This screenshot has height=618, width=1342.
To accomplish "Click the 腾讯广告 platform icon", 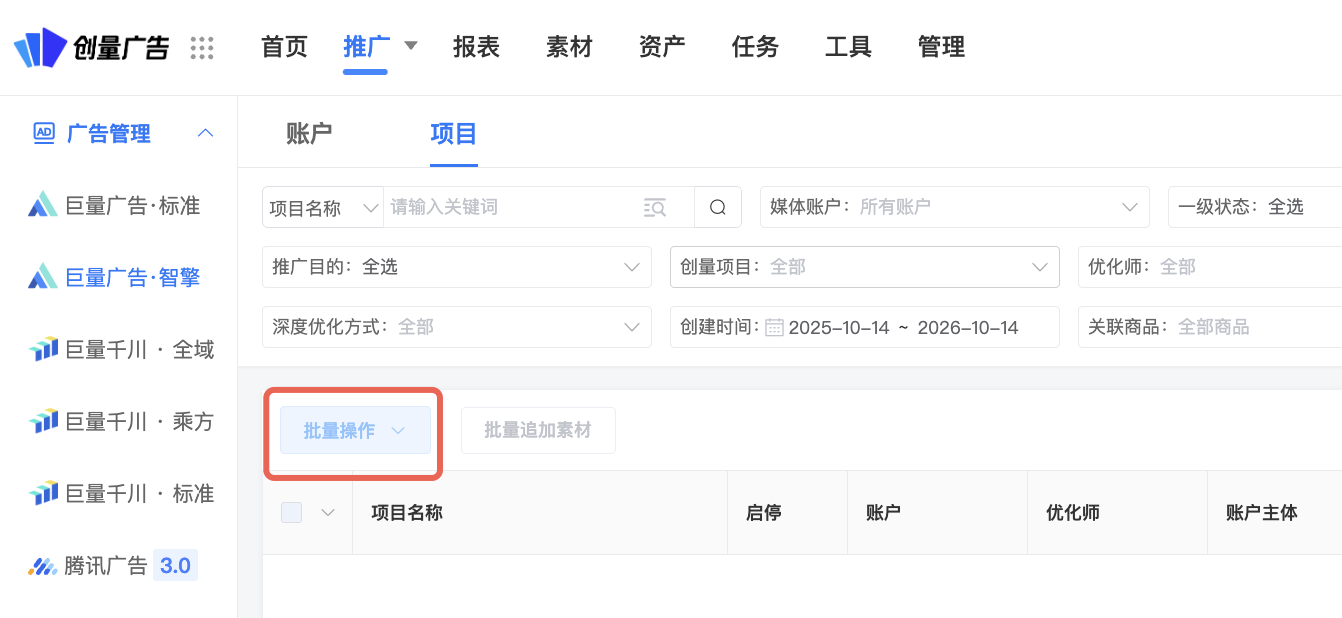I will [x=42, y=566].
